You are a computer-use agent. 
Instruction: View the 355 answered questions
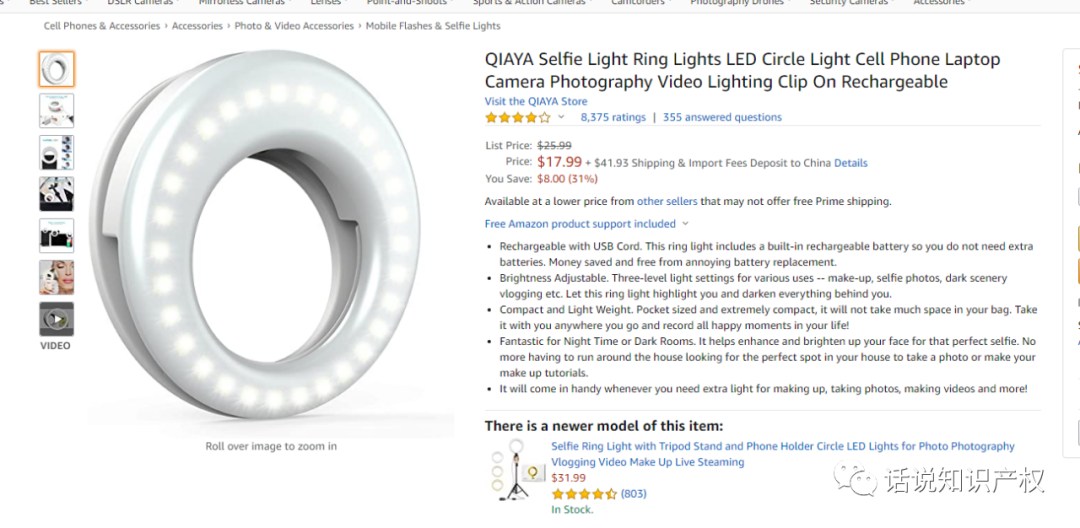[x=722, y=117]
